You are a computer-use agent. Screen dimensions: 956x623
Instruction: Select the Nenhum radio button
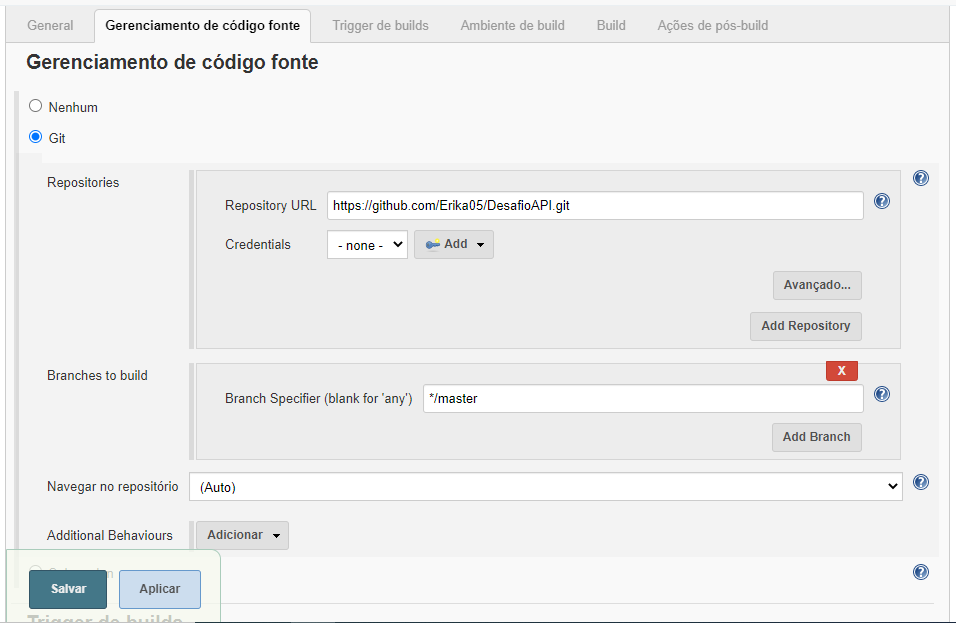(x=36, y=106)
